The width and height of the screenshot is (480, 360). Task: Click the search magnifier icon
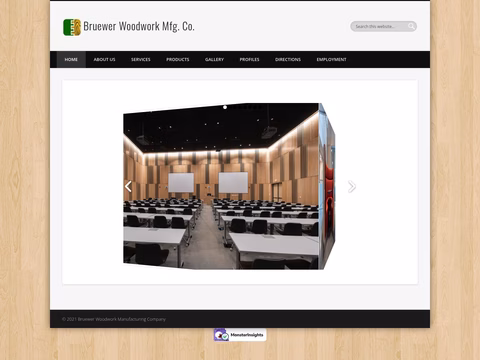(411, 26)
